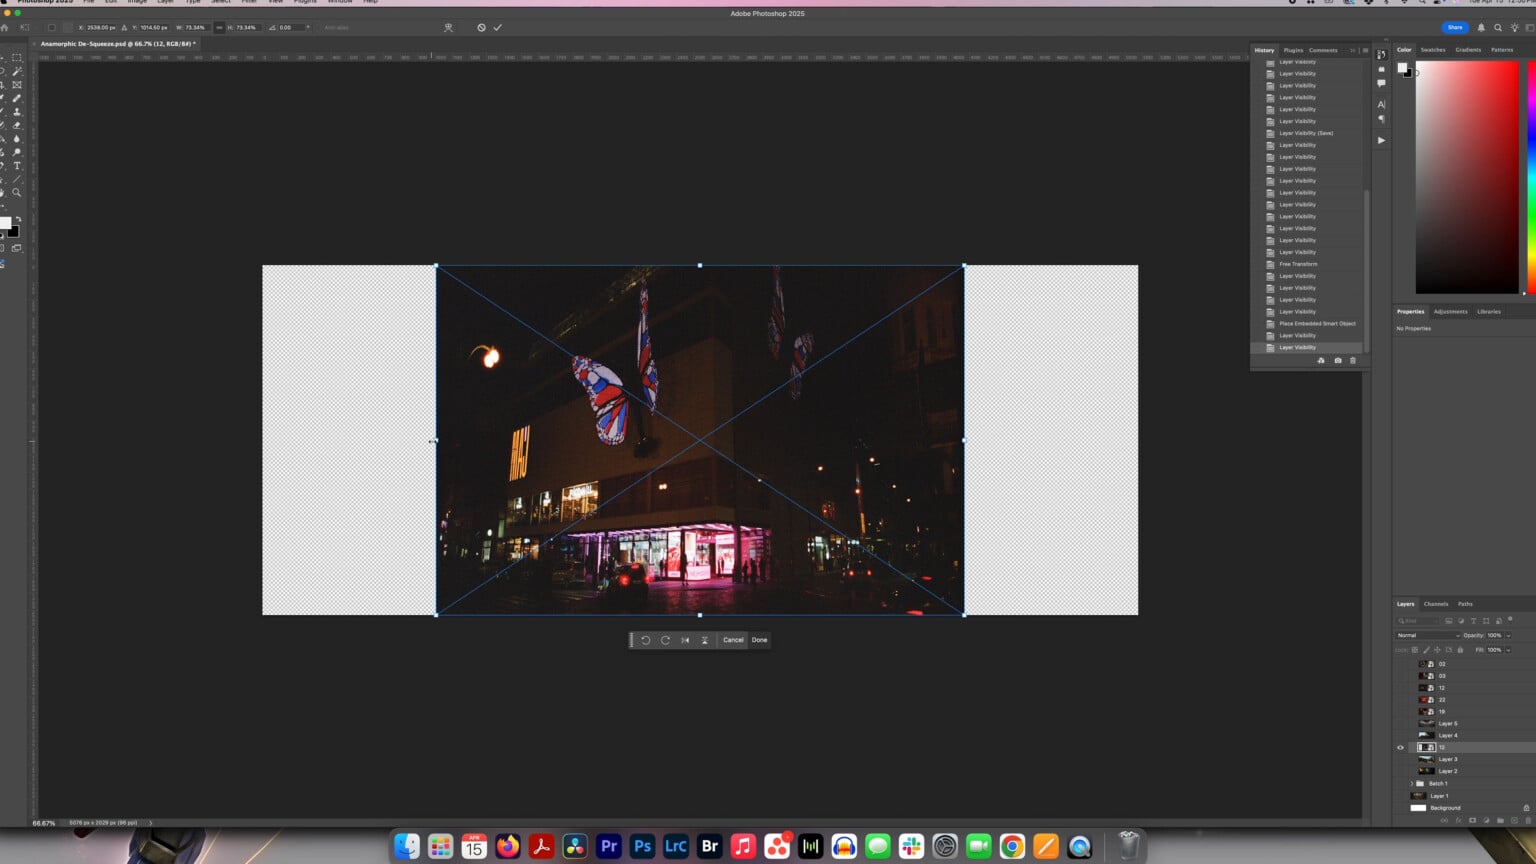Image resolution: width=1536 pixels, height=864 pixels.
Task: Switch to the Channels tab
Action: (1435, 604)
